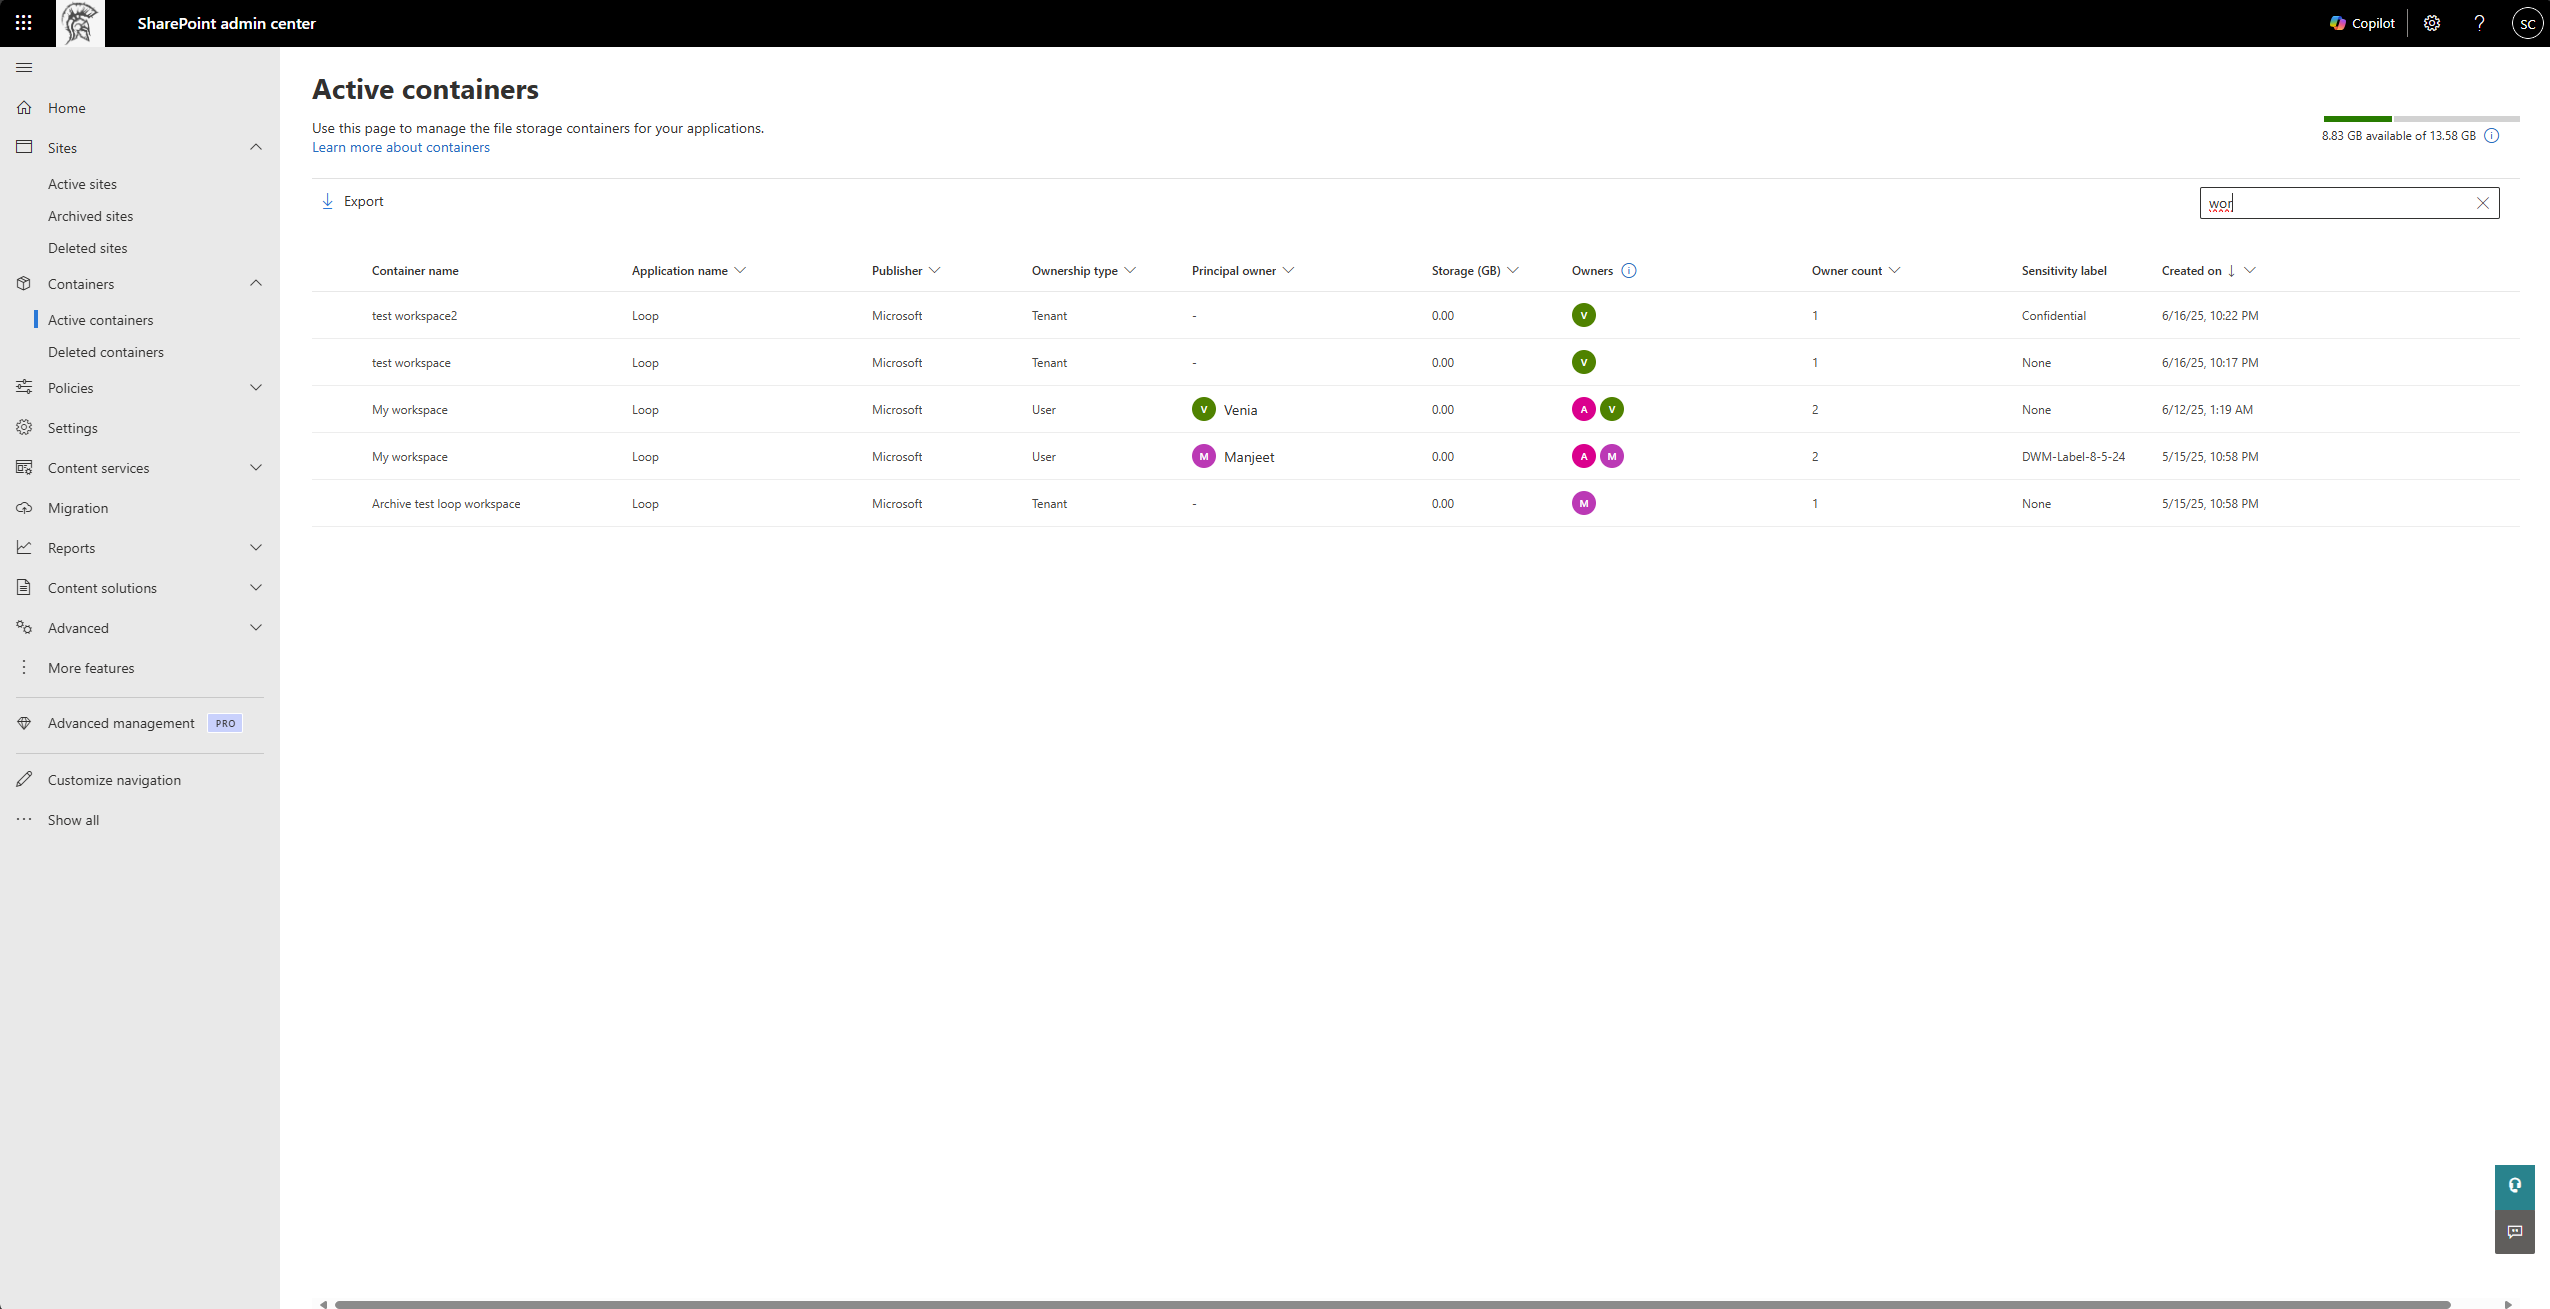Click the Owners column info icon

click(x=1629, y=271)
